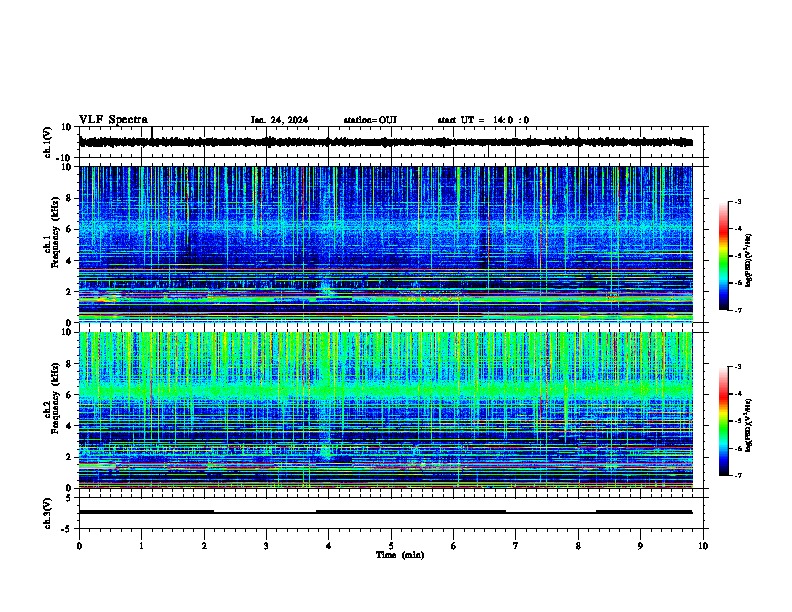Click the ch.2 spectrogram color scale bar

723,421
